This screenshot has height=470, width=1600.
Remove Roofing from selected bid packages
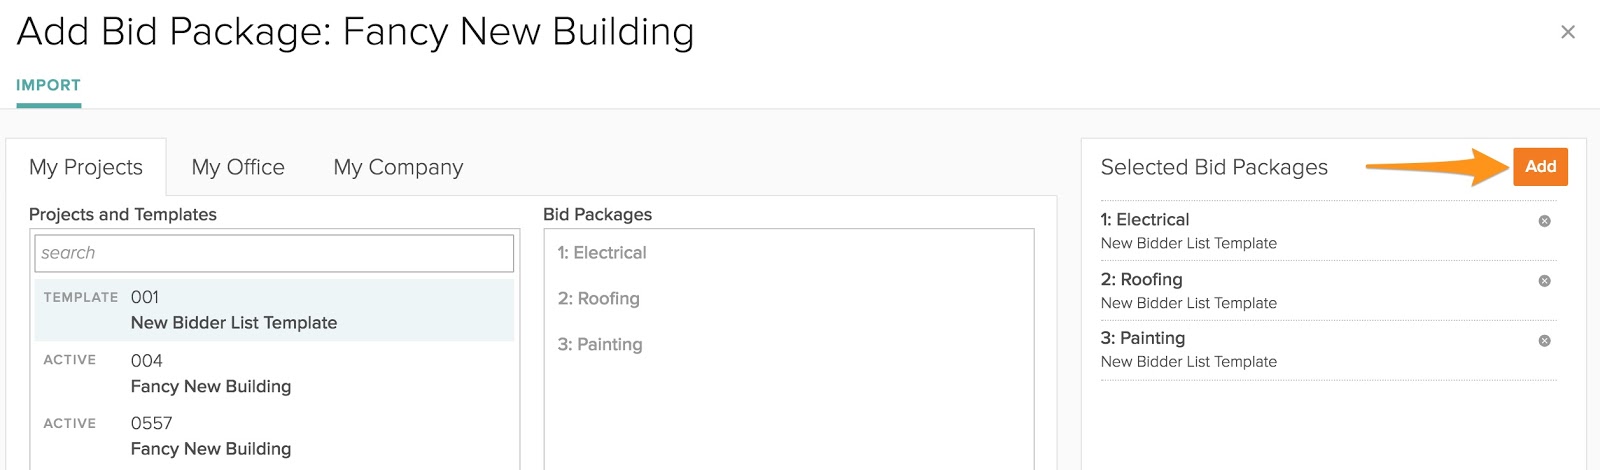[1544, 281]
